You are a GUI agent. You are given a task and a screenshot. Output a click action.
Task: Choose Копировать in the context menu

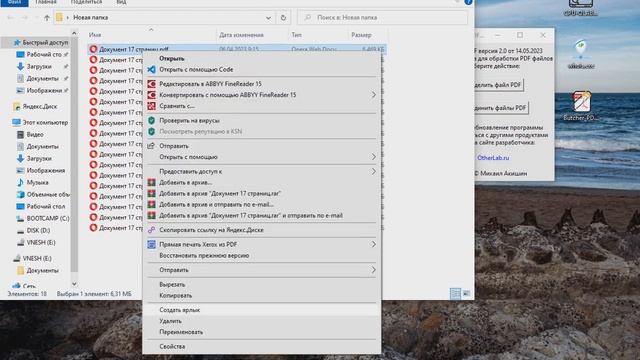262,295
